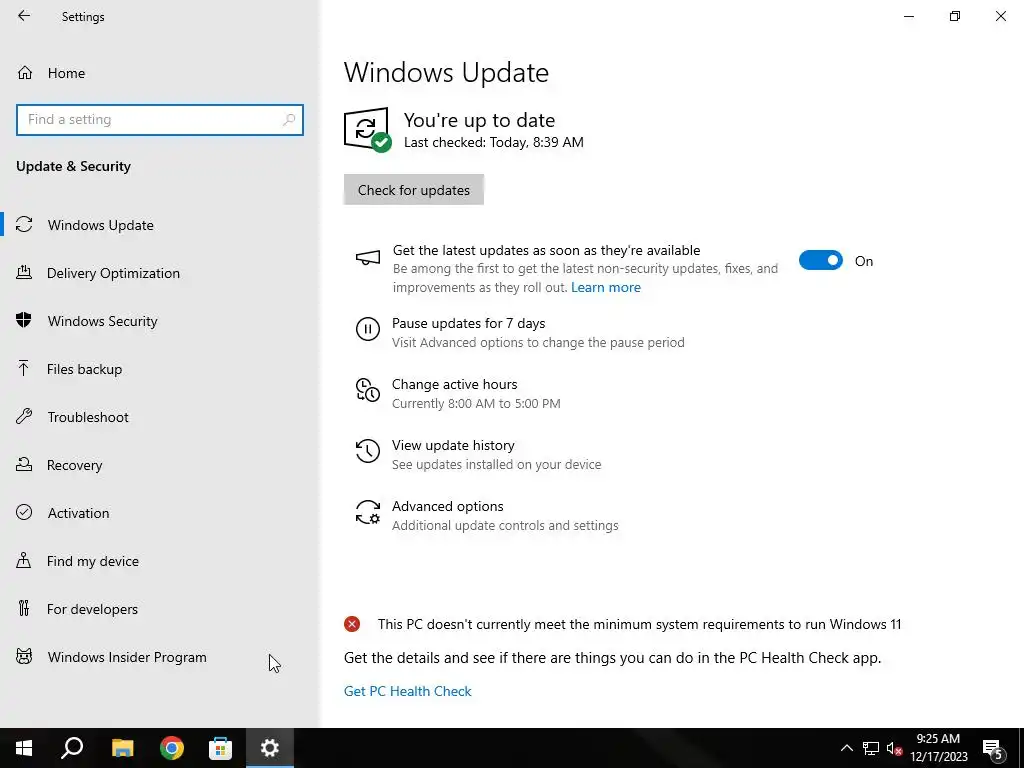Open For developers settings
The height and width of the screenshot is (768, 1024).
click(x=92, y=609)
